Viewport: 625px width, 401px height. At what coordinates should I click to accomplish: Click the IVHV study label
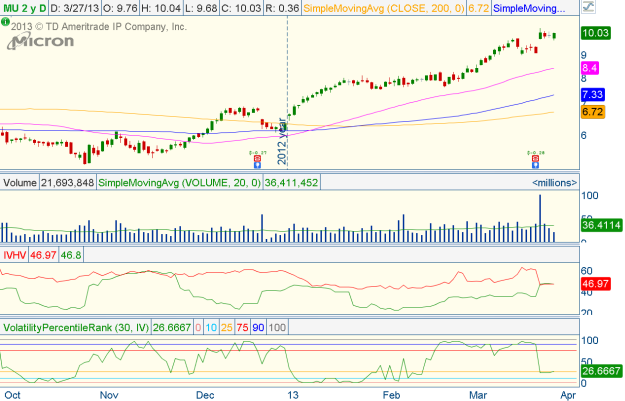click(x=16, y=256)
